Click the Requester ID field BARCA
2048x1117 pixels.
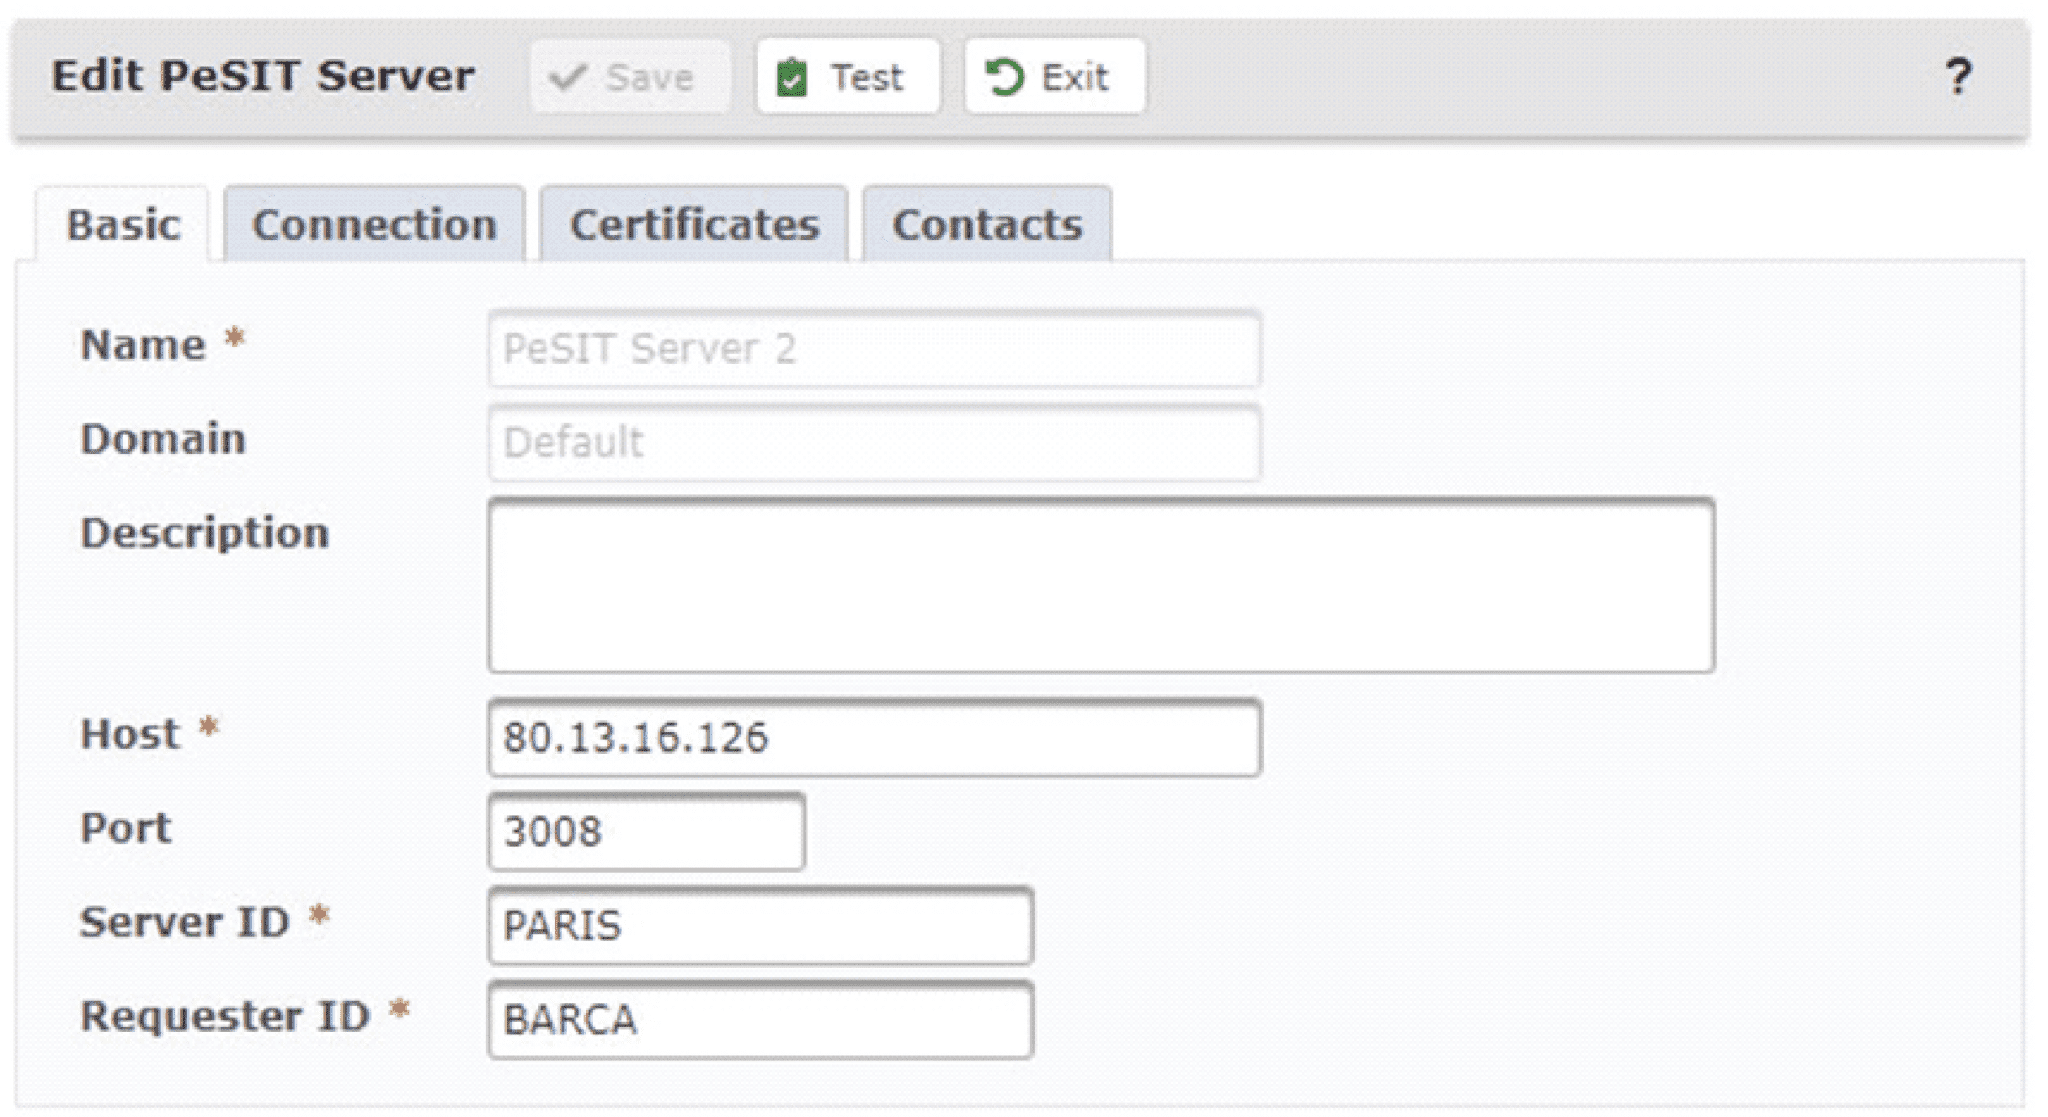pos(760,1020)
